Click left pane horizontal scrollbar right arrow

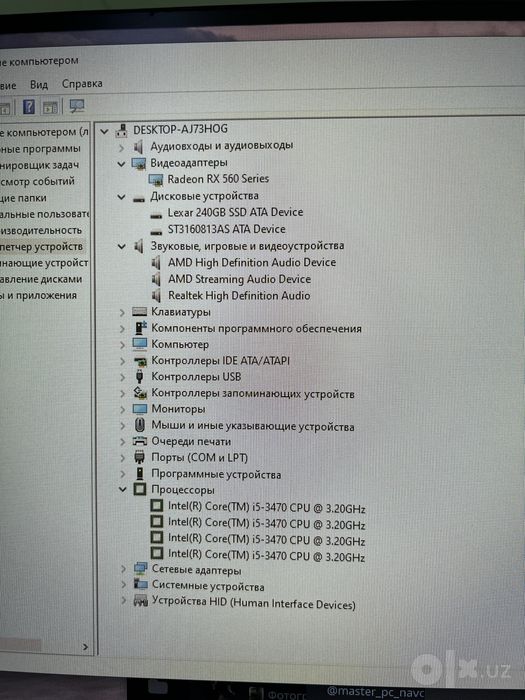(85, 646)
